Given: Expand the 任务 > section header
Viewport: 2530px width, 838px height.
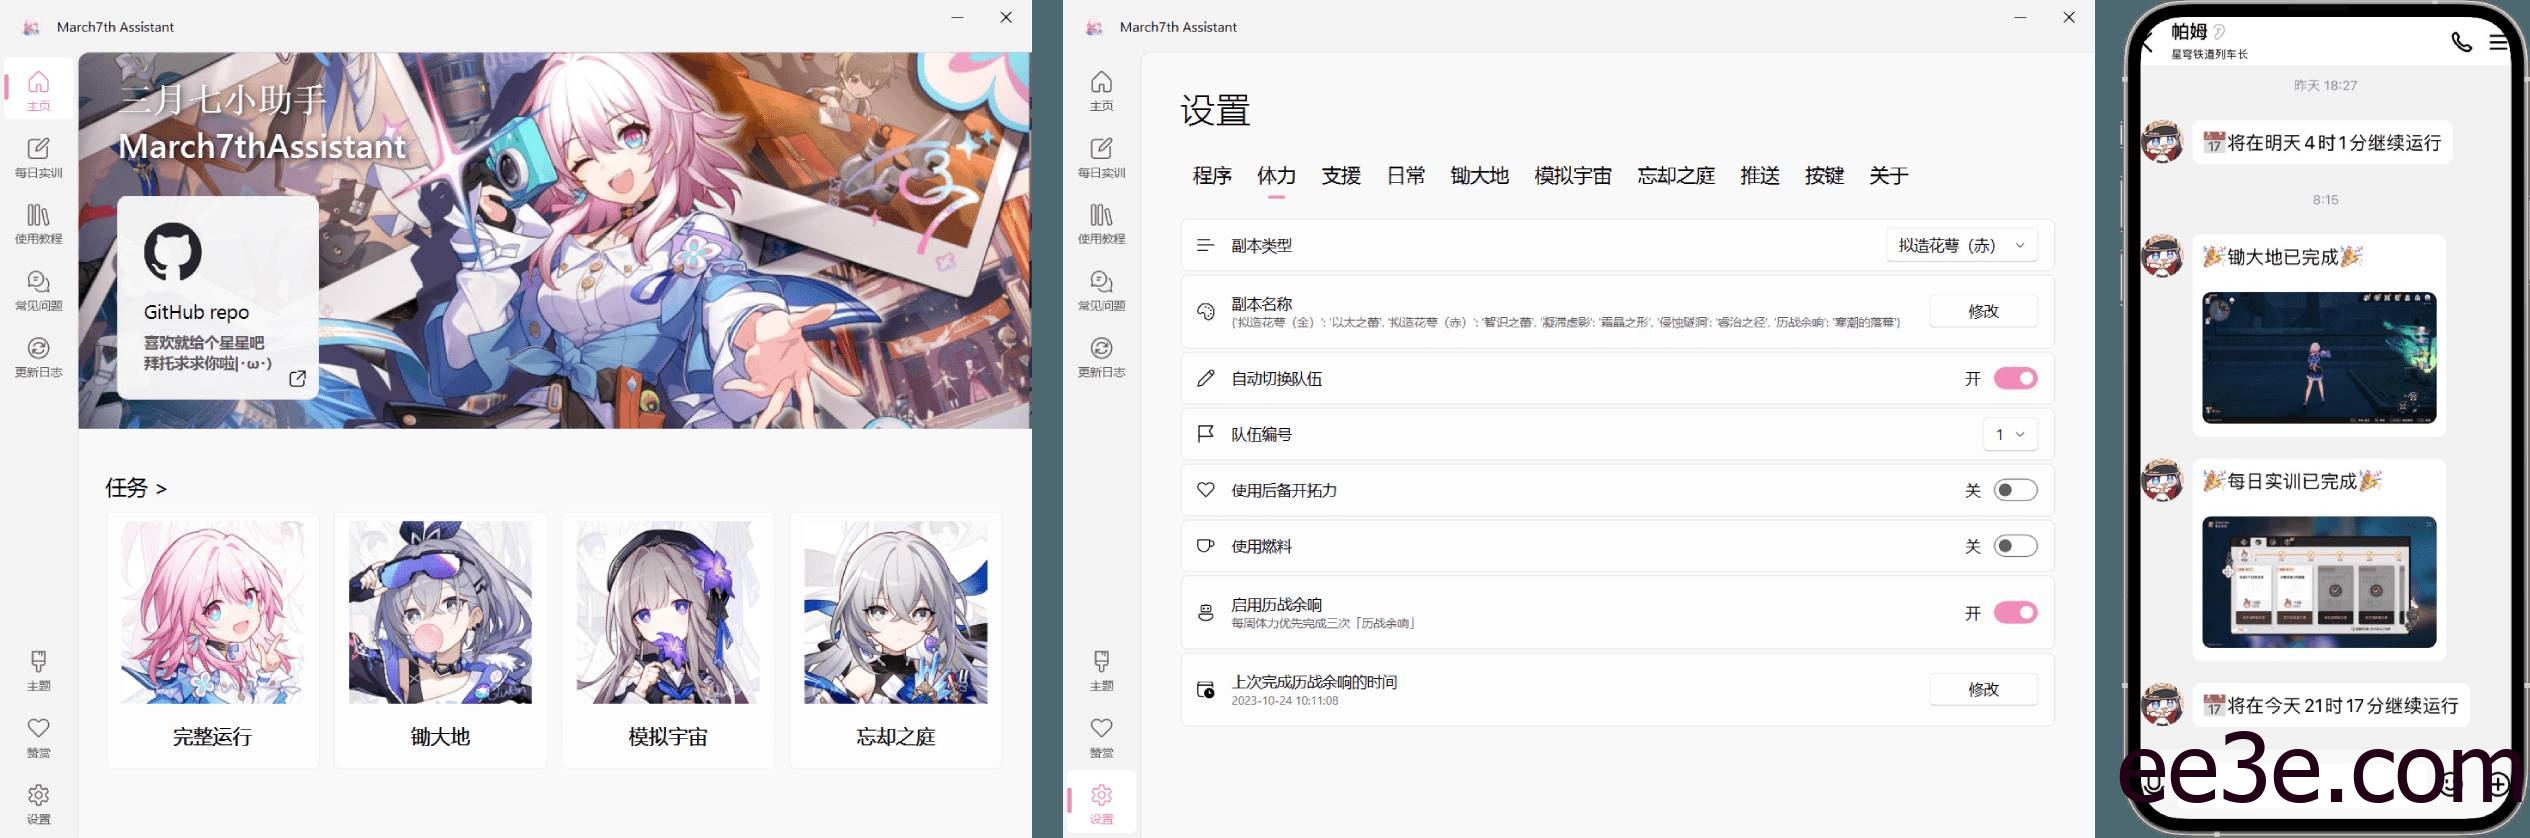Looking at the screenshot, I should click(136, 488).
